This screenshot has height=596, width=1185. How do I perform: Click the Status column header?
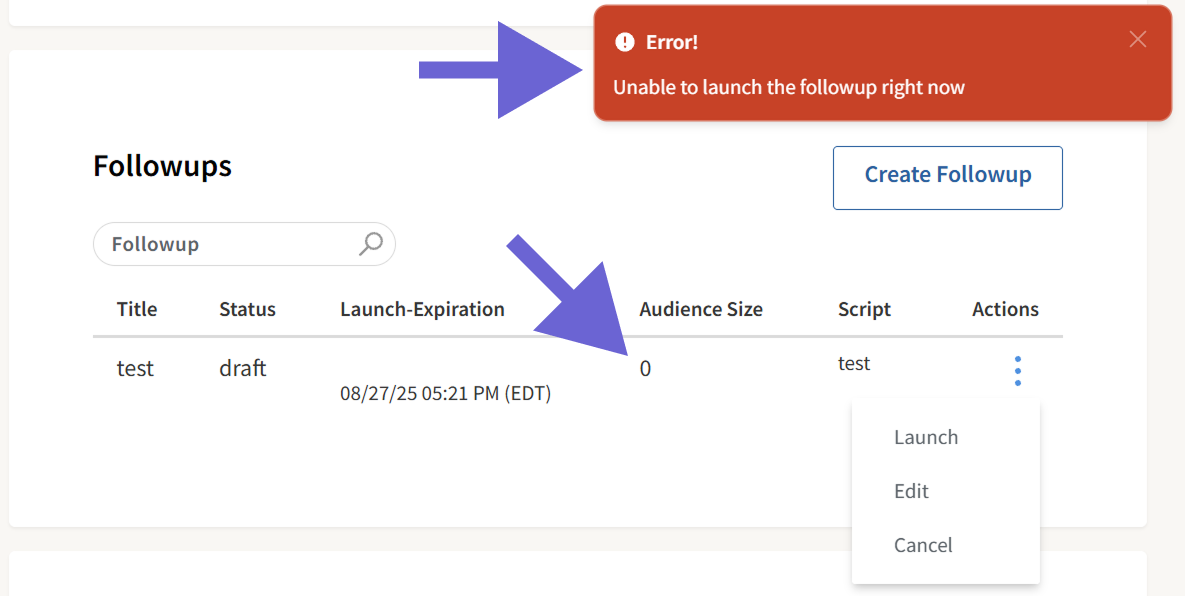(247, 309)
